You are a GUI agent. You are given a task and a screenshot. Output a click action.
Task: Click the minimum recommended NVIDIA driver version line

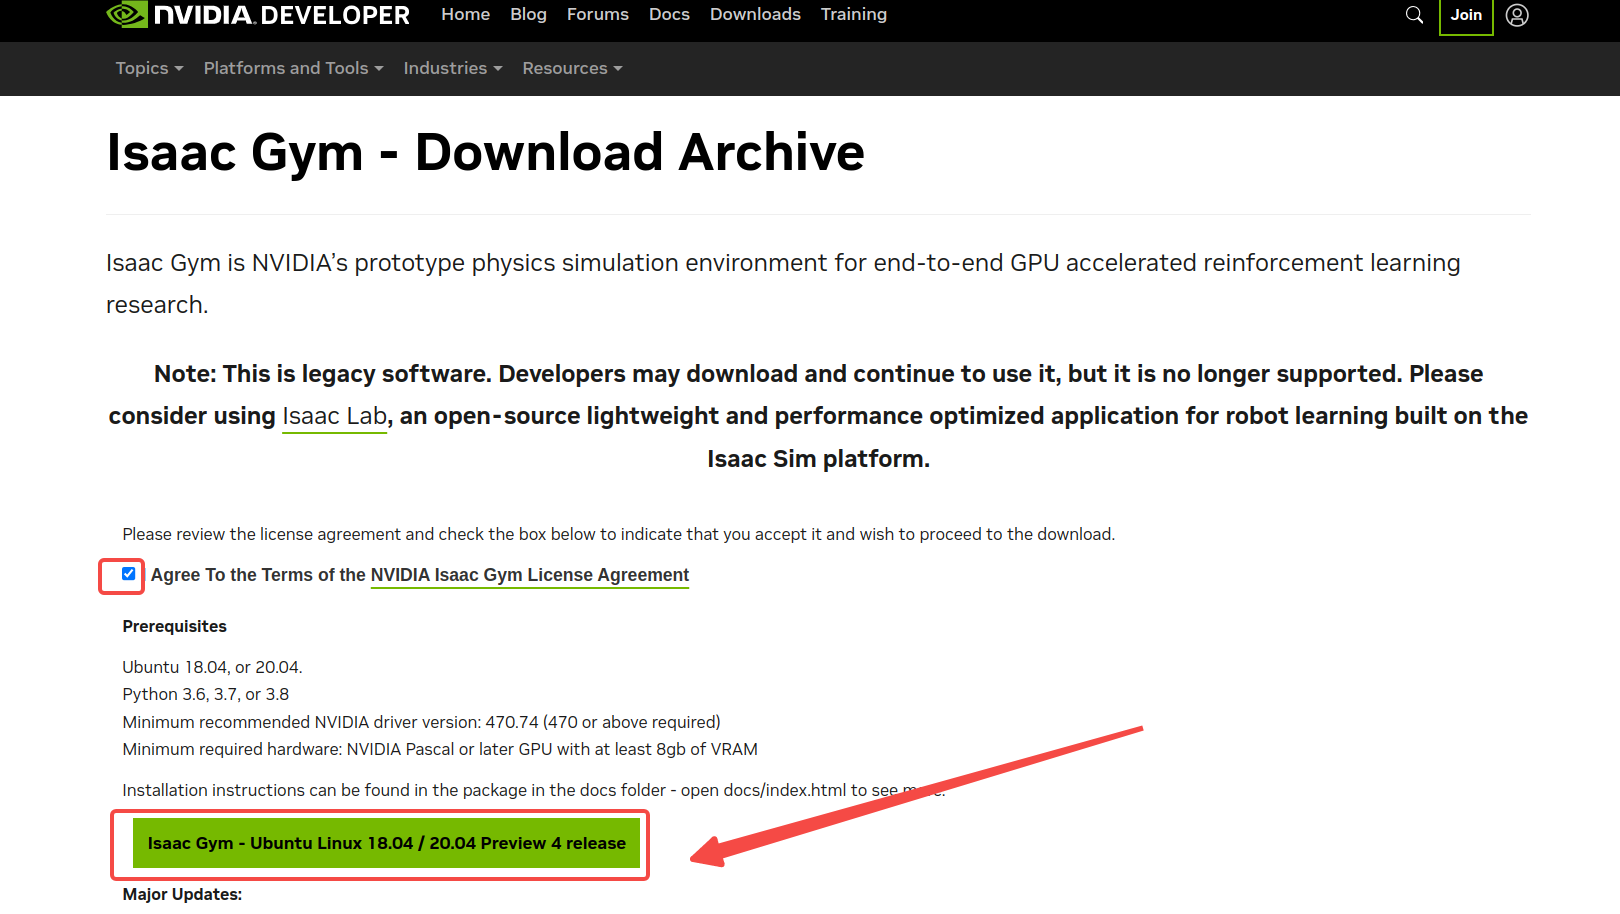coord(421,722)
